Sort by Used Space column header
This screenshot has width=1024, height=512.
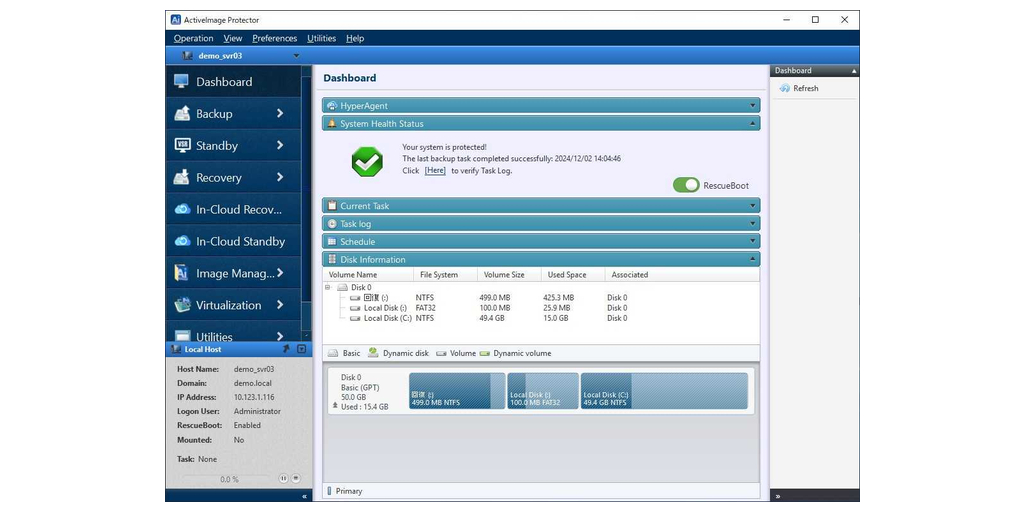(x=573, y=275)
